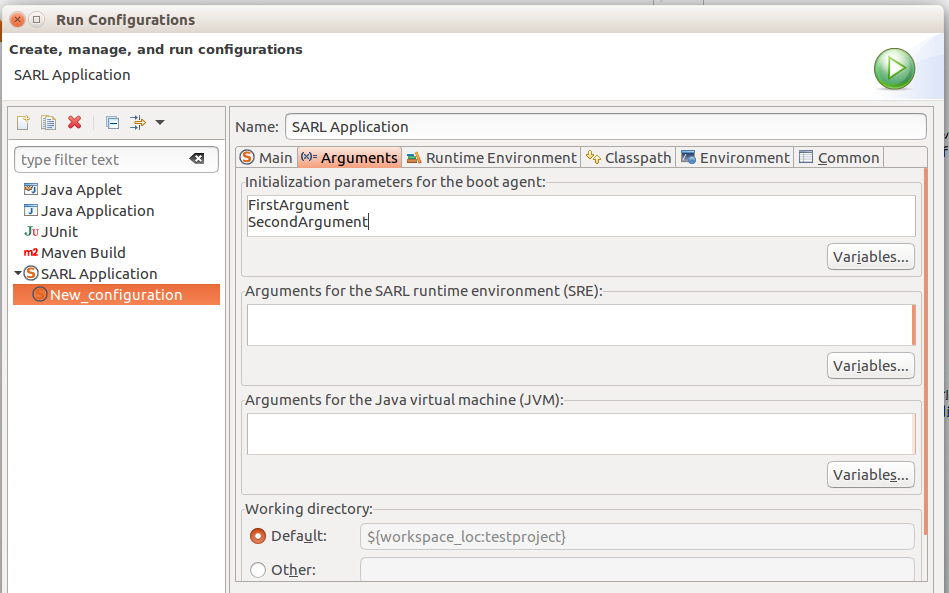Click the m2 Maven Build icon
Image resolution: width=949 pixels, height=593 pixels.
[x=31, y=253]
